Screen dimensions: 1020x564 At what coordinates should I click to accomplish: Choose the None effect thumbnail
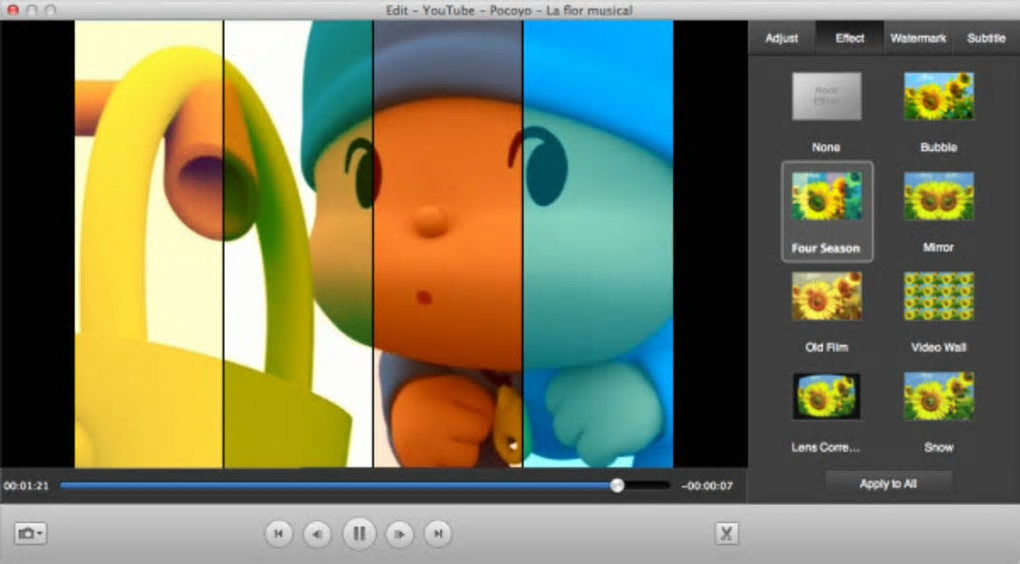826,96
